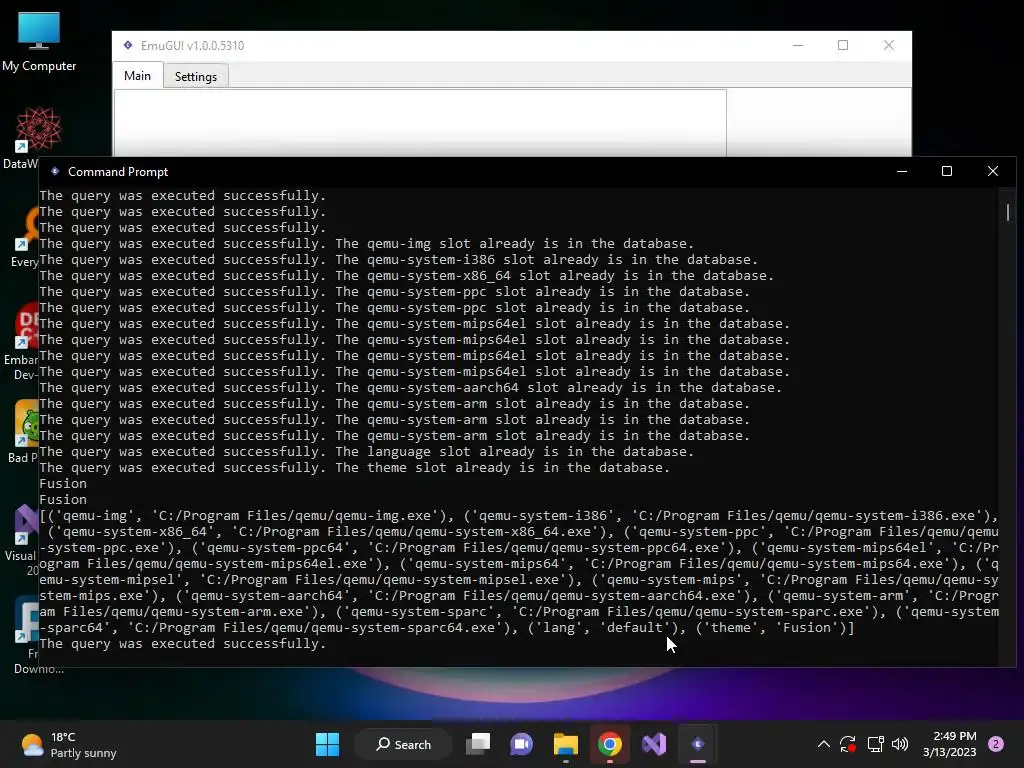
Task: Close the EmuGUI window
Action: tap(889, 45)
